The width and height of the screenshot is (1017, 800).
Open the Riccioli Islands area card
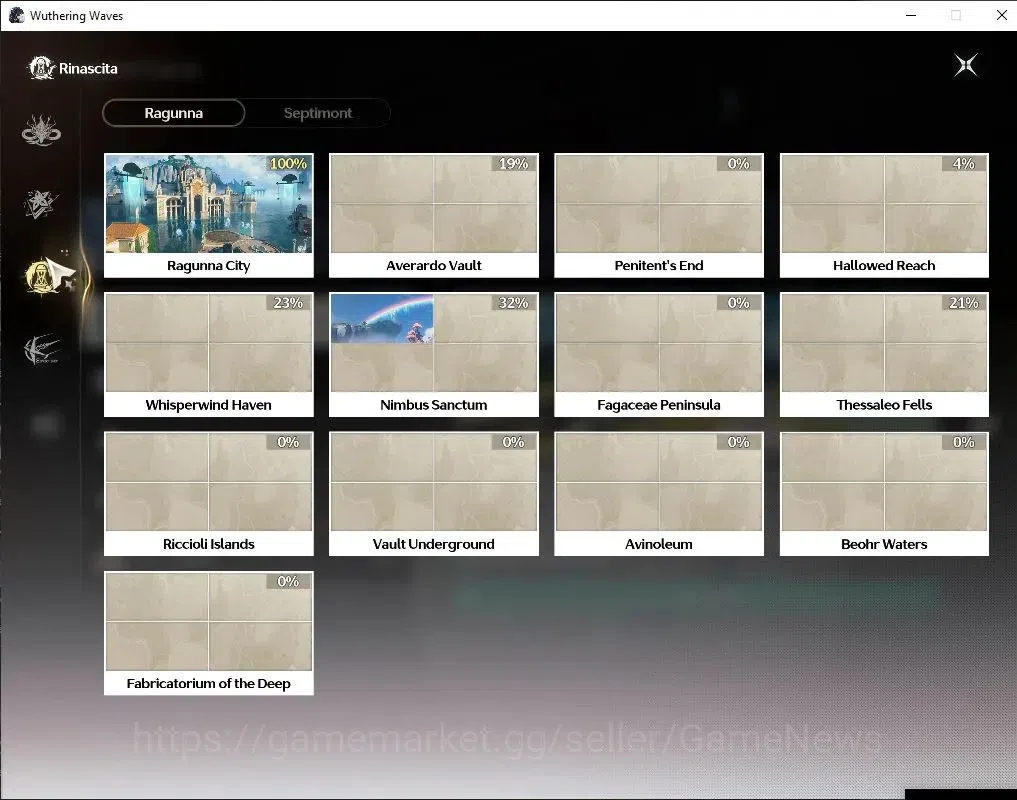(x=208, y=494)
